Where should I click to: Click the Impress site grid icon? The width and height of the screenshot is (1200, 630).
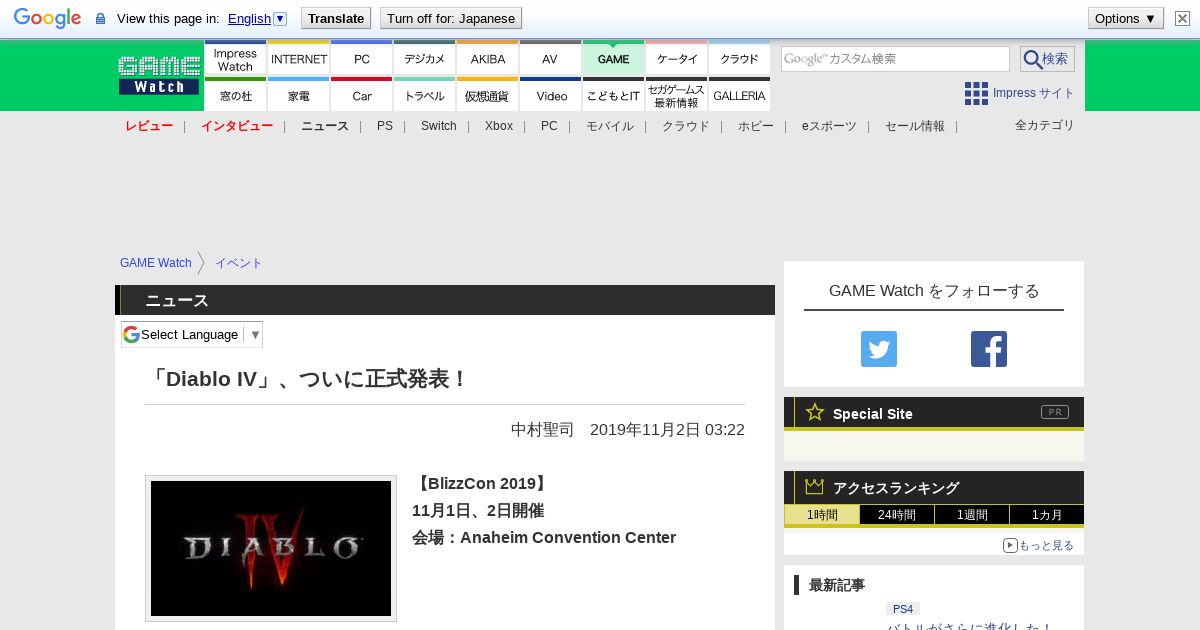(x=976, y=93)
